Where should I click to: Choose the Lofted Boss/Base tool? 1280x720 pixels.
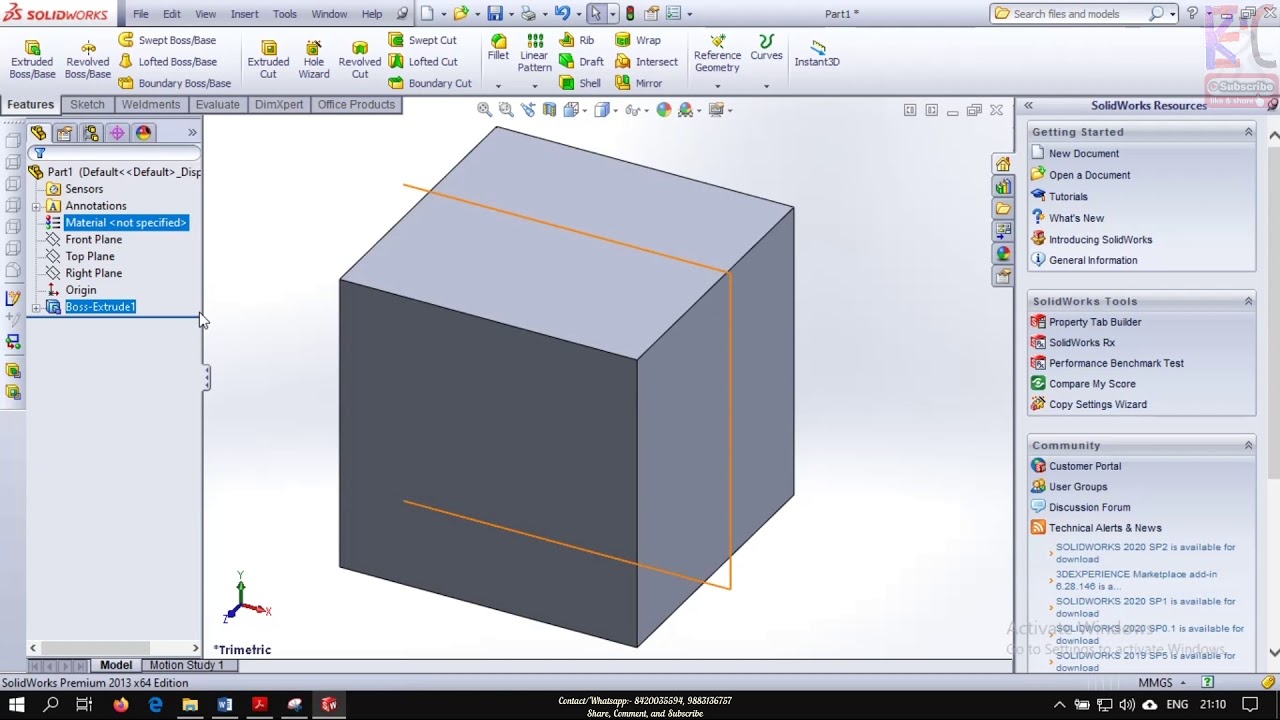point(167,62)
